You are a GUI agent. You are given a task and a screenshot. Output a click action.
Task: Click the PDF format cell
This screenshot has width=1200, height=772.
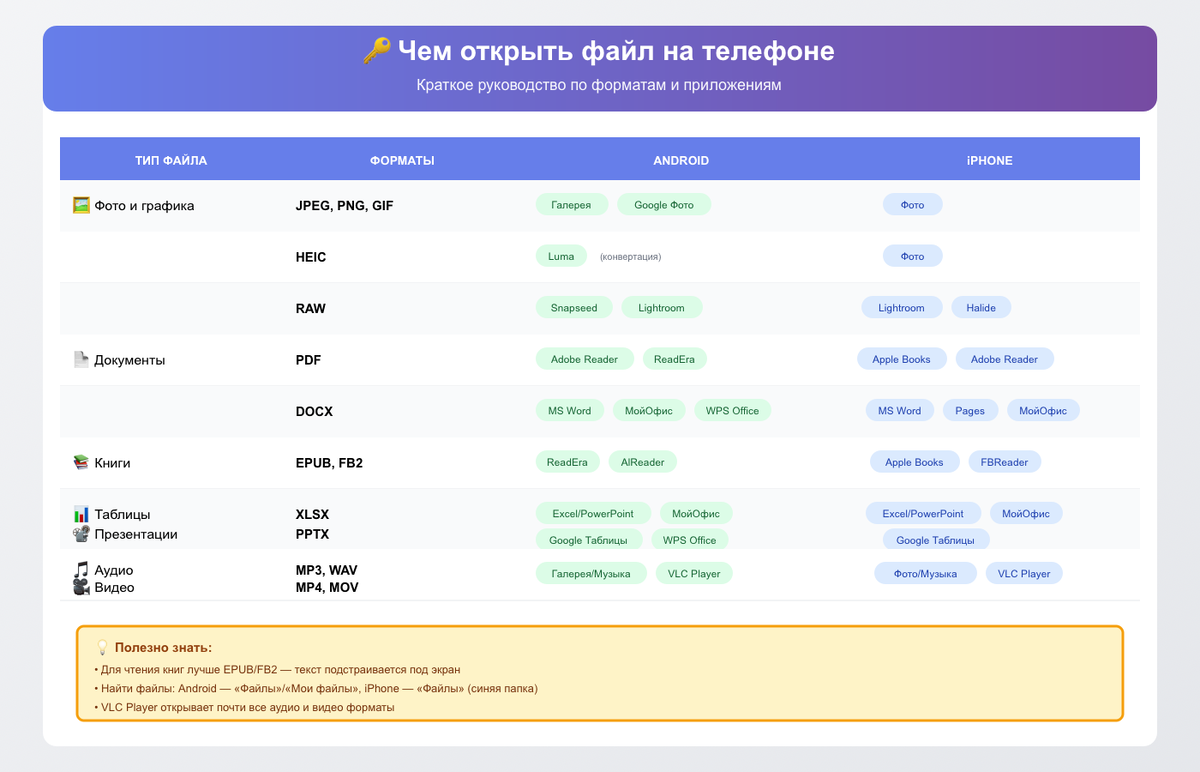point(308,360)
